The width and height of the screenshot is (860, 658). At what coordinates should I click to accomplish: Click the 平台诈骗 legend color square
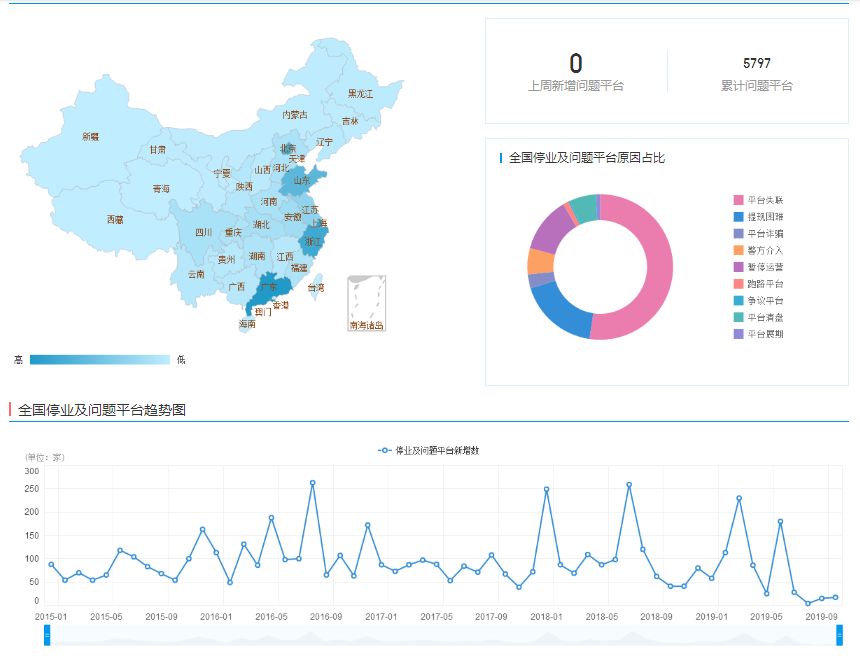point(739,233)
